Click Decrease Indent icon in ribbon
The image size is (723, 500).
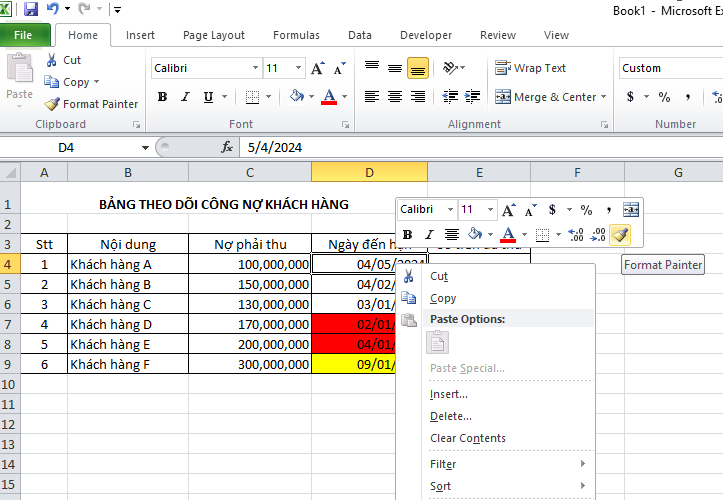pos(450,96)
